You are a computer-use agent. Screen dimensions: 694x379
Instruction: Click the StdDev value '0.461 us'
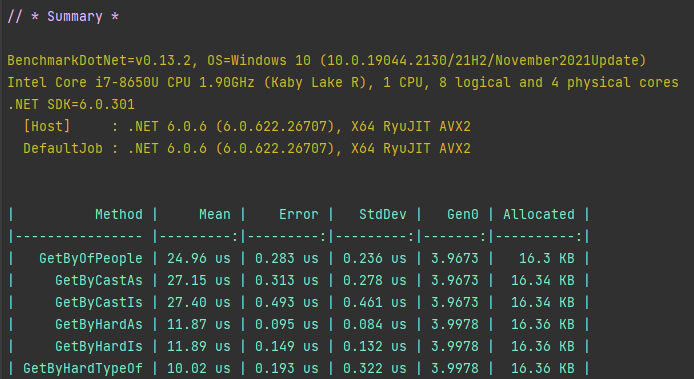tap(375, 302)
